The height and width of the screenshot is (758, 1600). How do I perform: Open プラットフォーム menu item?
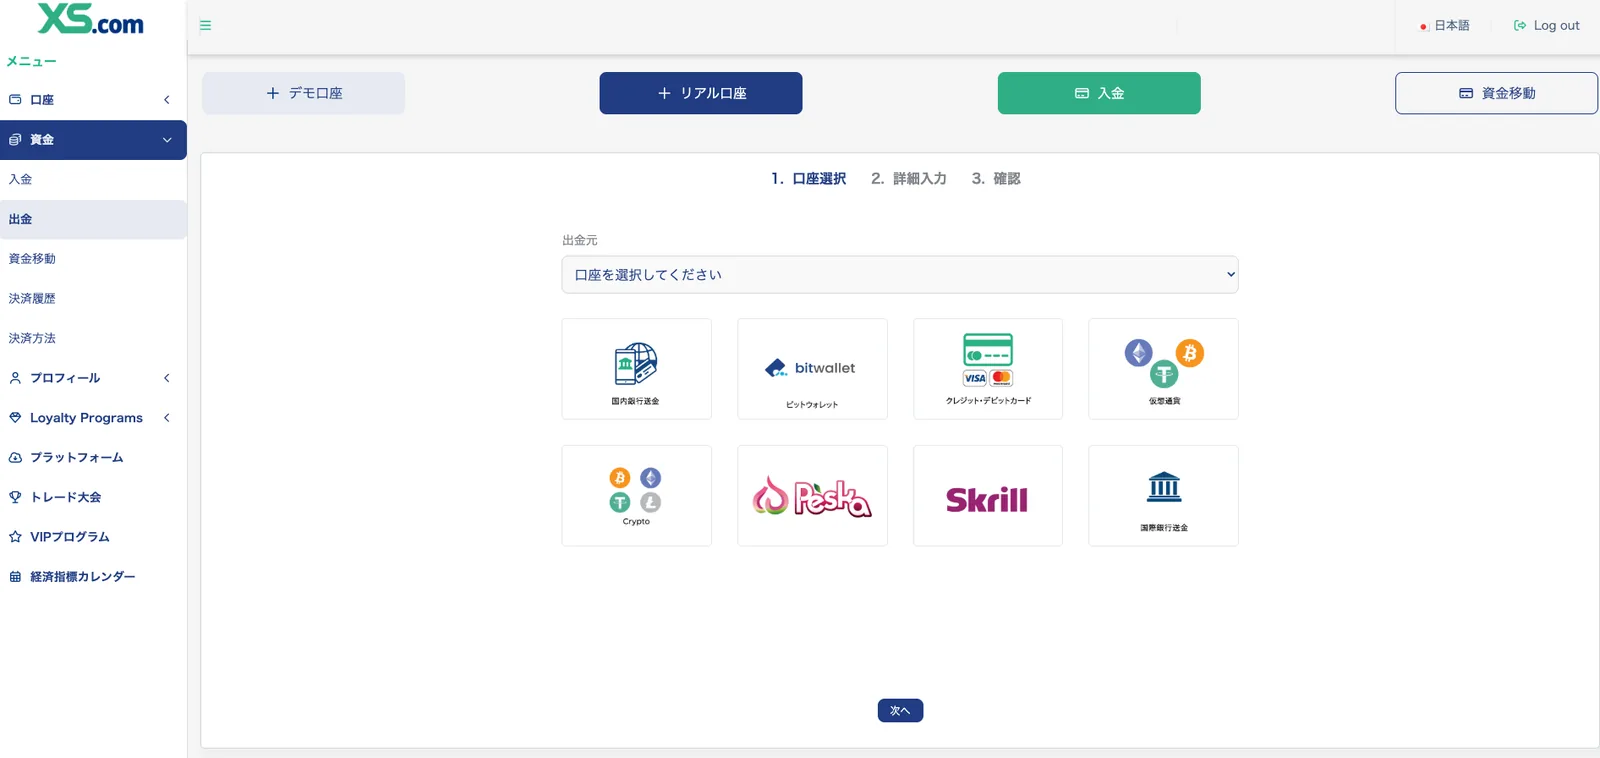pos(93,457)
